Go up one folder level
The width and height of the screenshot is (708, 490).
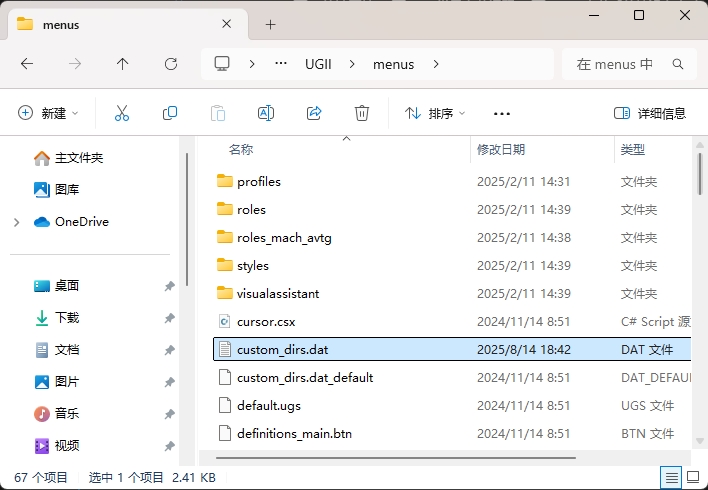(x=123, y=64)
